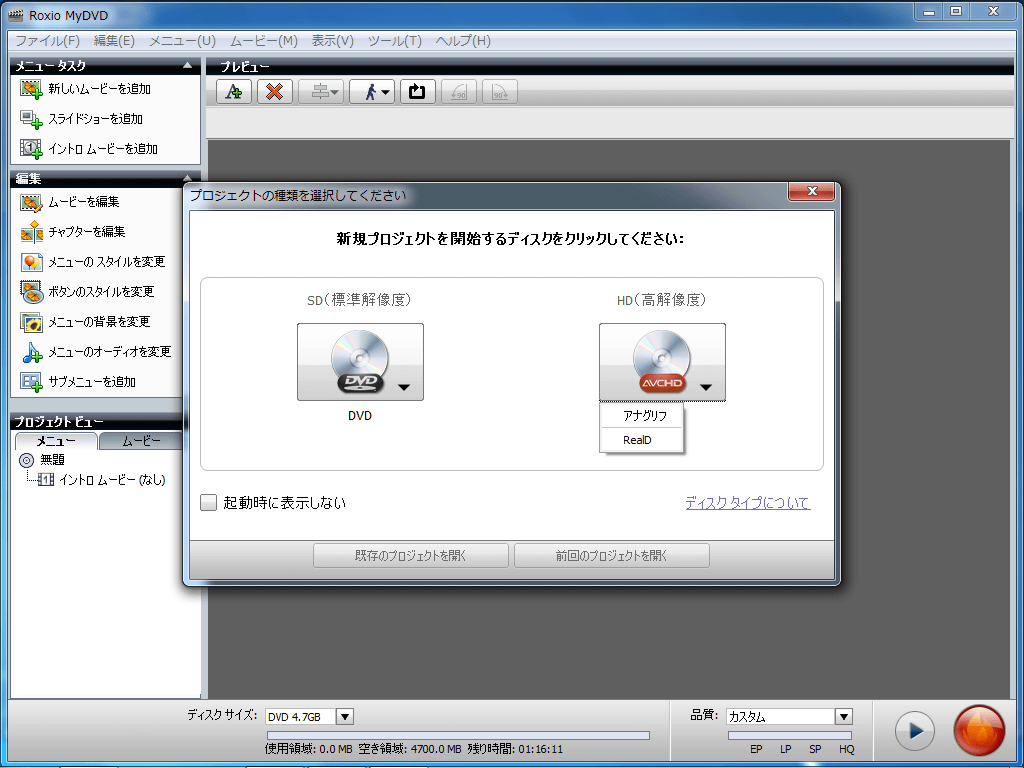Click the quality EP/LP/SP/HQ slider track
Viewport: 1024px width, 768px height.
790,735
